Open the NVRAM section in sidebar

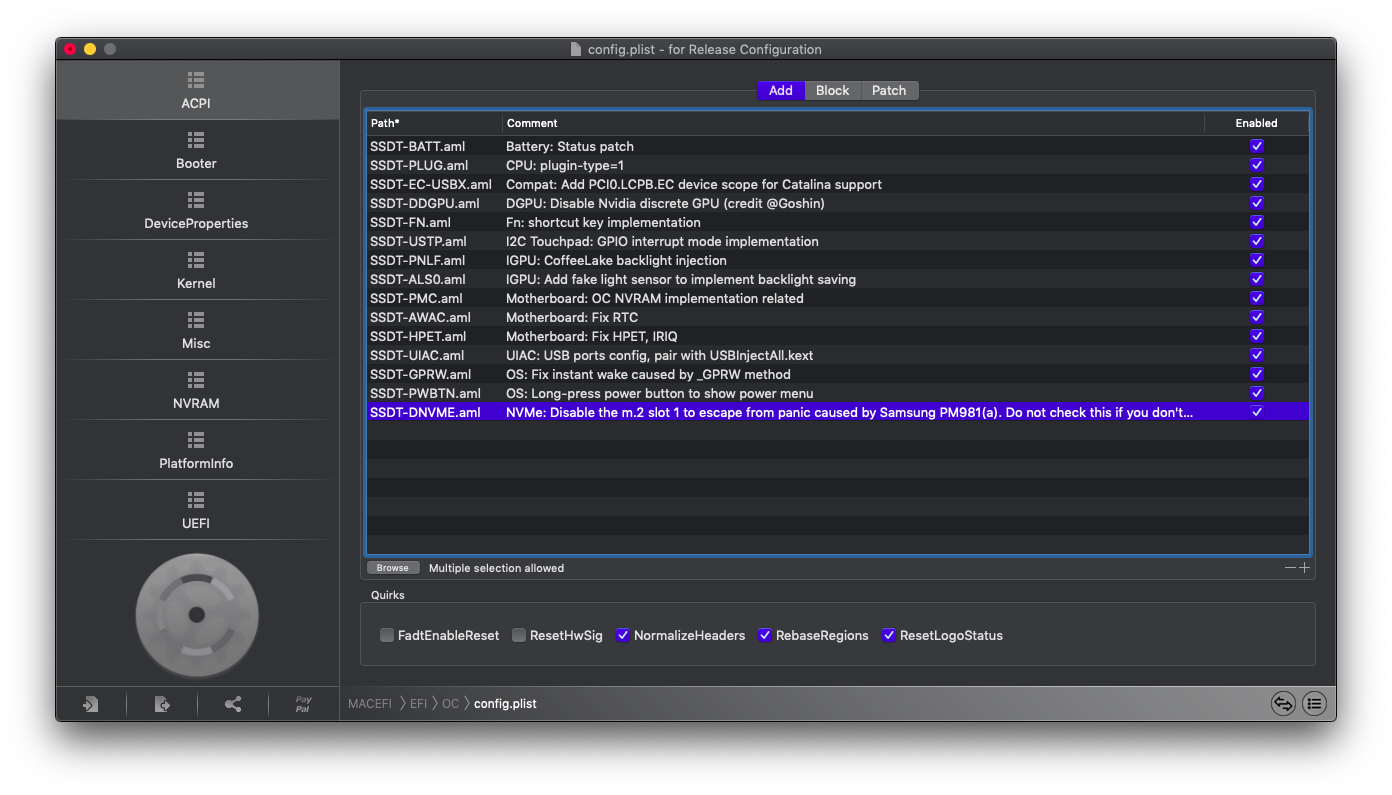(x=196, y=390)
